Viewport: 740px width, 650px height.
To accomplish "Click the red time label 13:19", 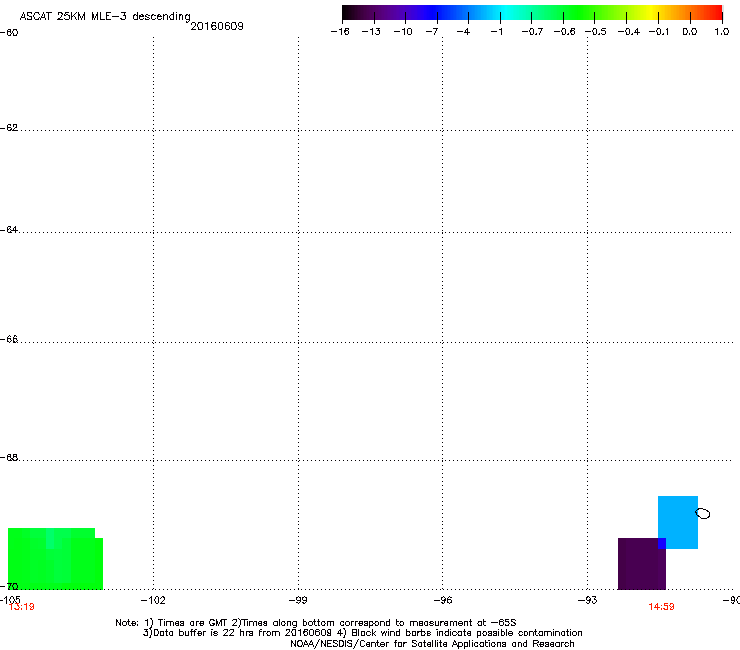I will pos(22,607).
